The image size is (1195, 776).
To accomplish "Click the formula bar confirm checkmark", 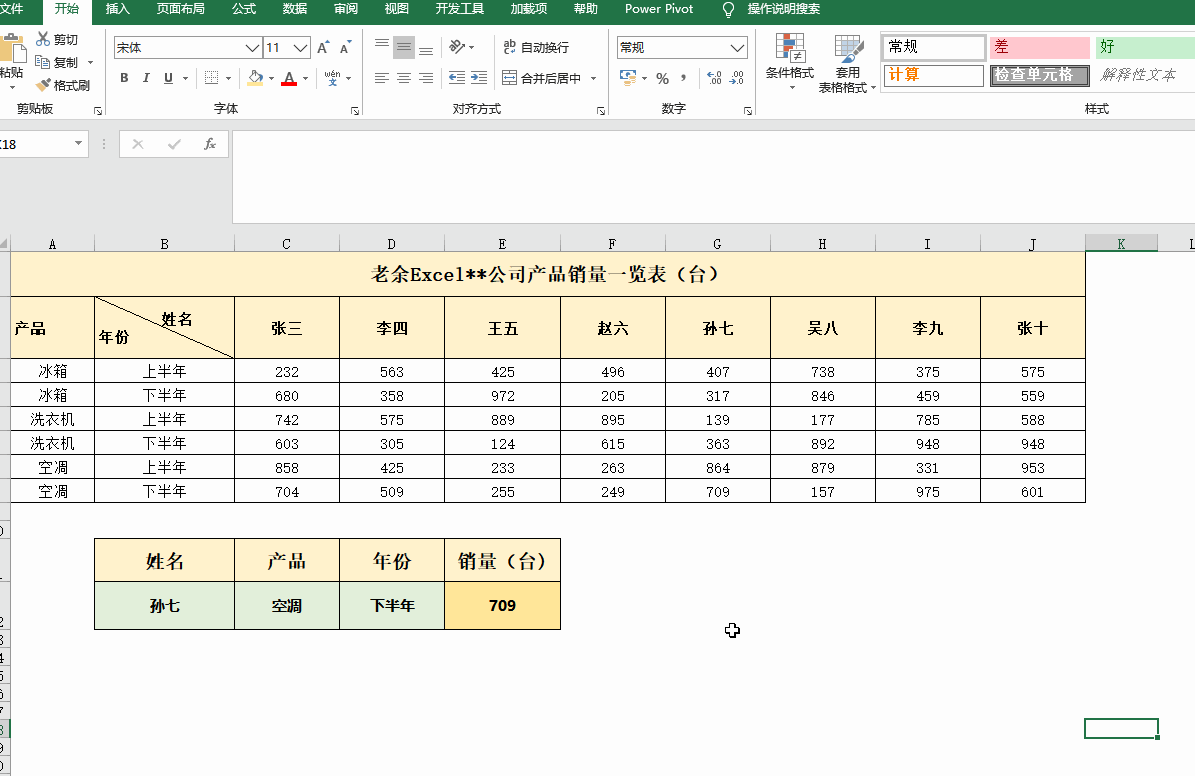I will click(175, 144).
